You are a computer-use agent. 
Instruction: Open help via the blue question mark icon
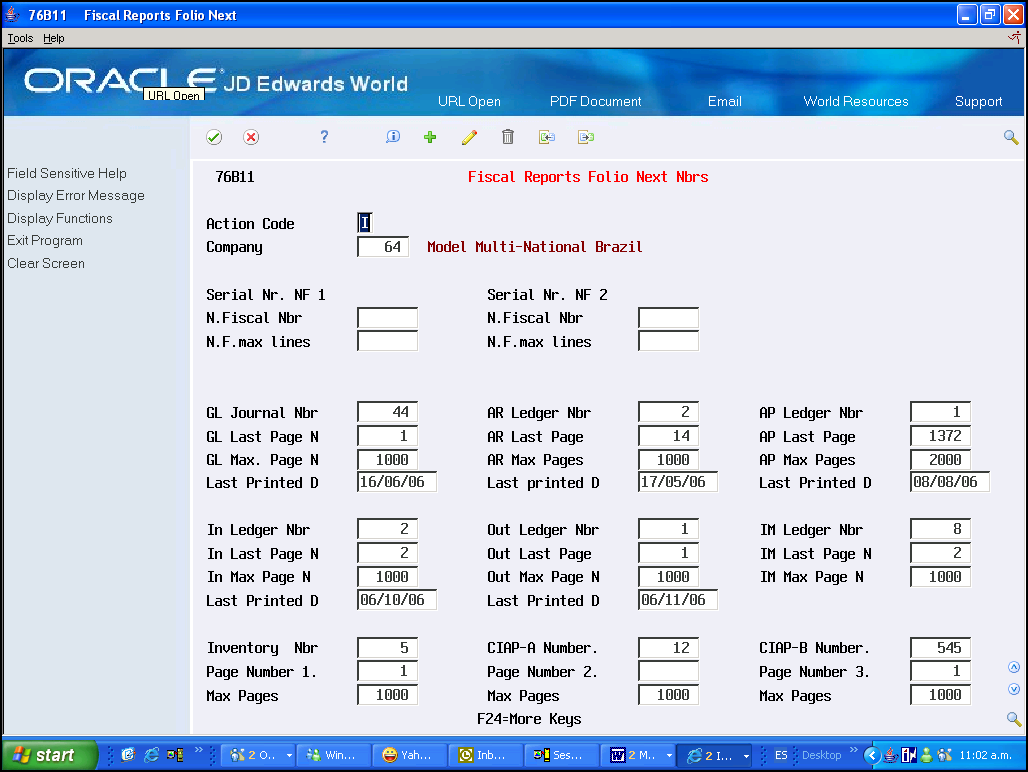click(324, 136)
